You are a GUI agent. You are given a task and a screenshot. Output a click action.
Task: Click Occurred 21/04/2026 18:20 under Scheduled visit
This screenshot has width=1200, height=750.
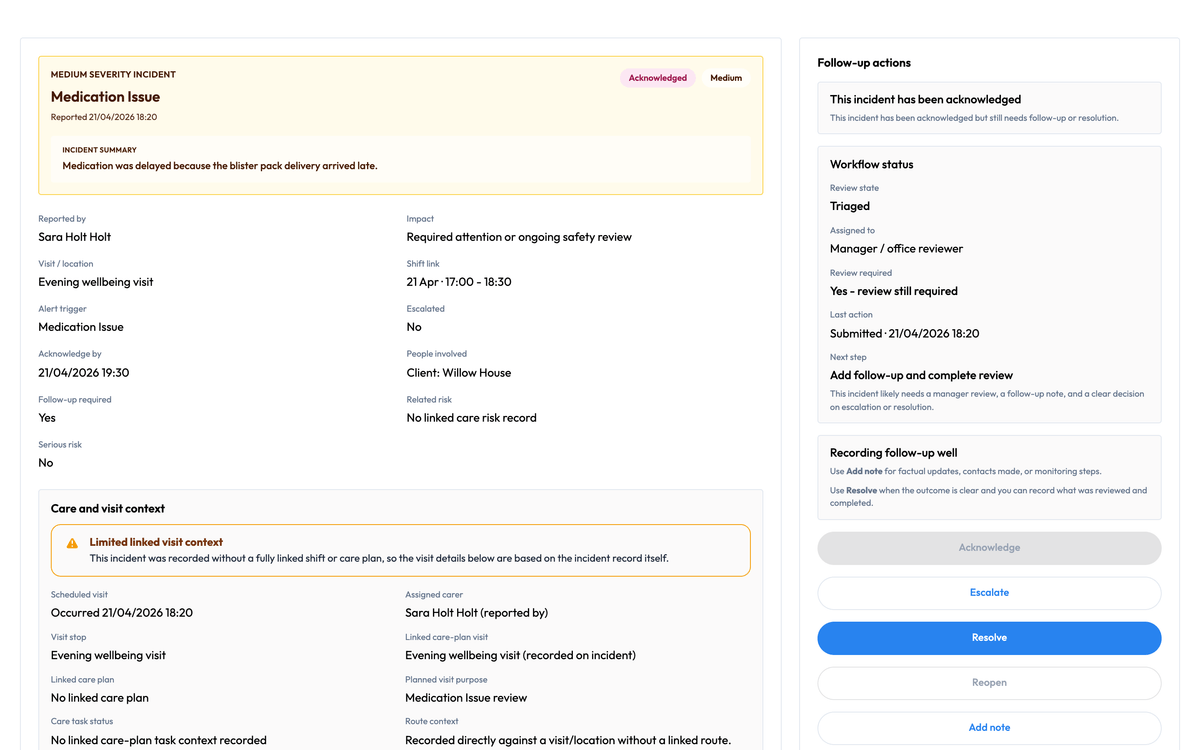click(122, 613)
